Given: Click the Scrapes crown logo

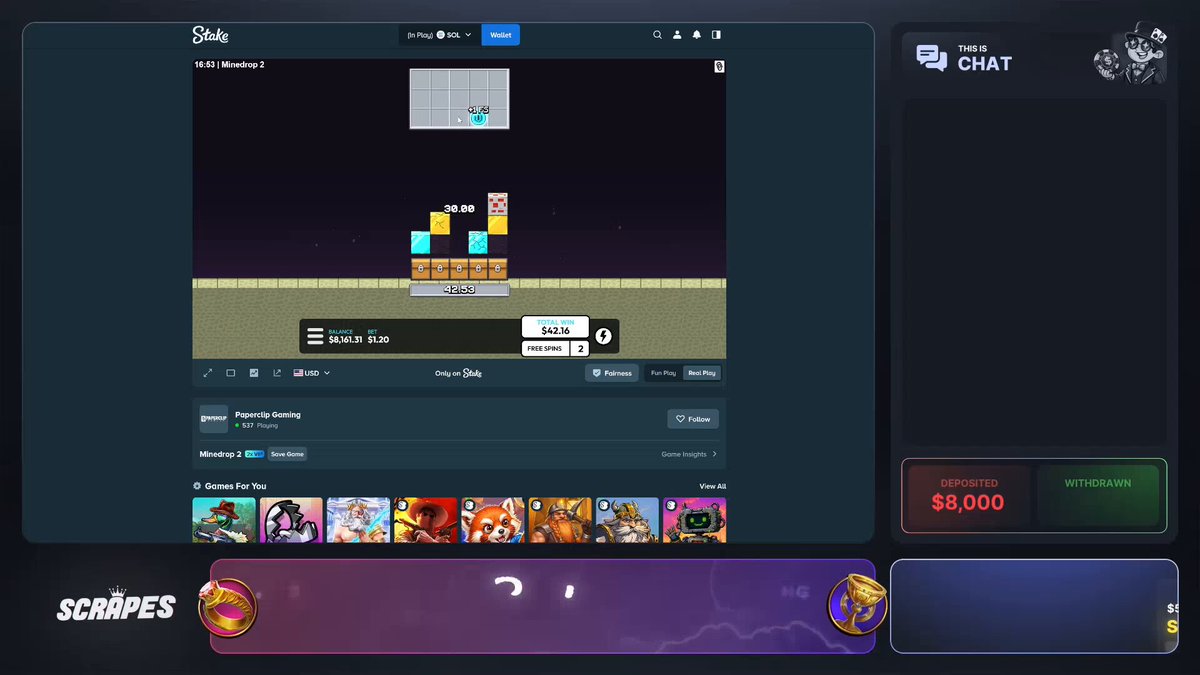Looking at the screenshot, I should coord(116,604).
